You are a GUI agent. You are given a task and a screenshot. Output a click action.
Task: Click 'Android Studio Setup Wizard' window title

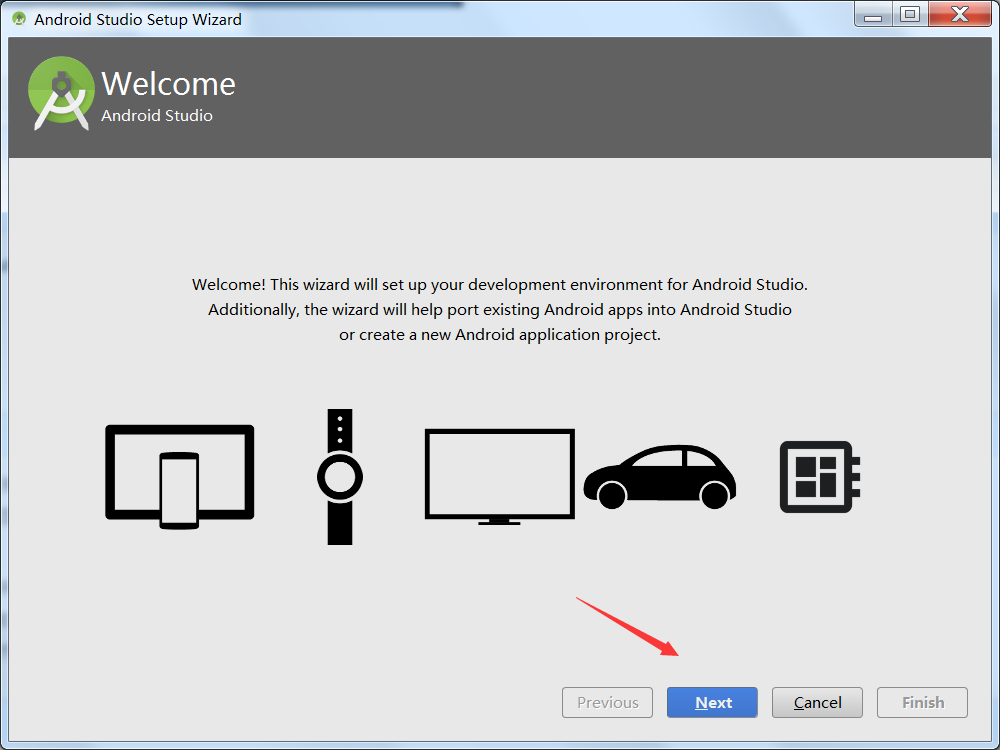[138, 20]
